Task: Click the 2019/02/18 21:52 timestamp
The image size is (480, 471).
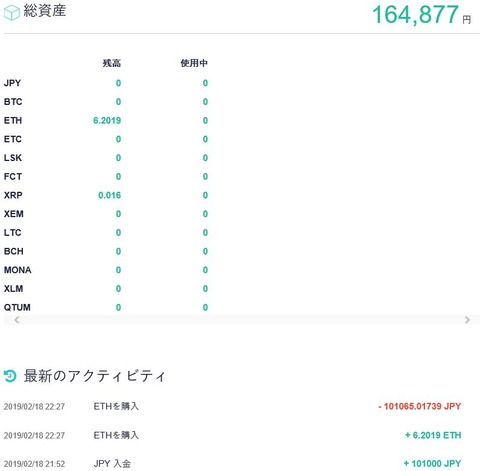Action: [34, 464]
